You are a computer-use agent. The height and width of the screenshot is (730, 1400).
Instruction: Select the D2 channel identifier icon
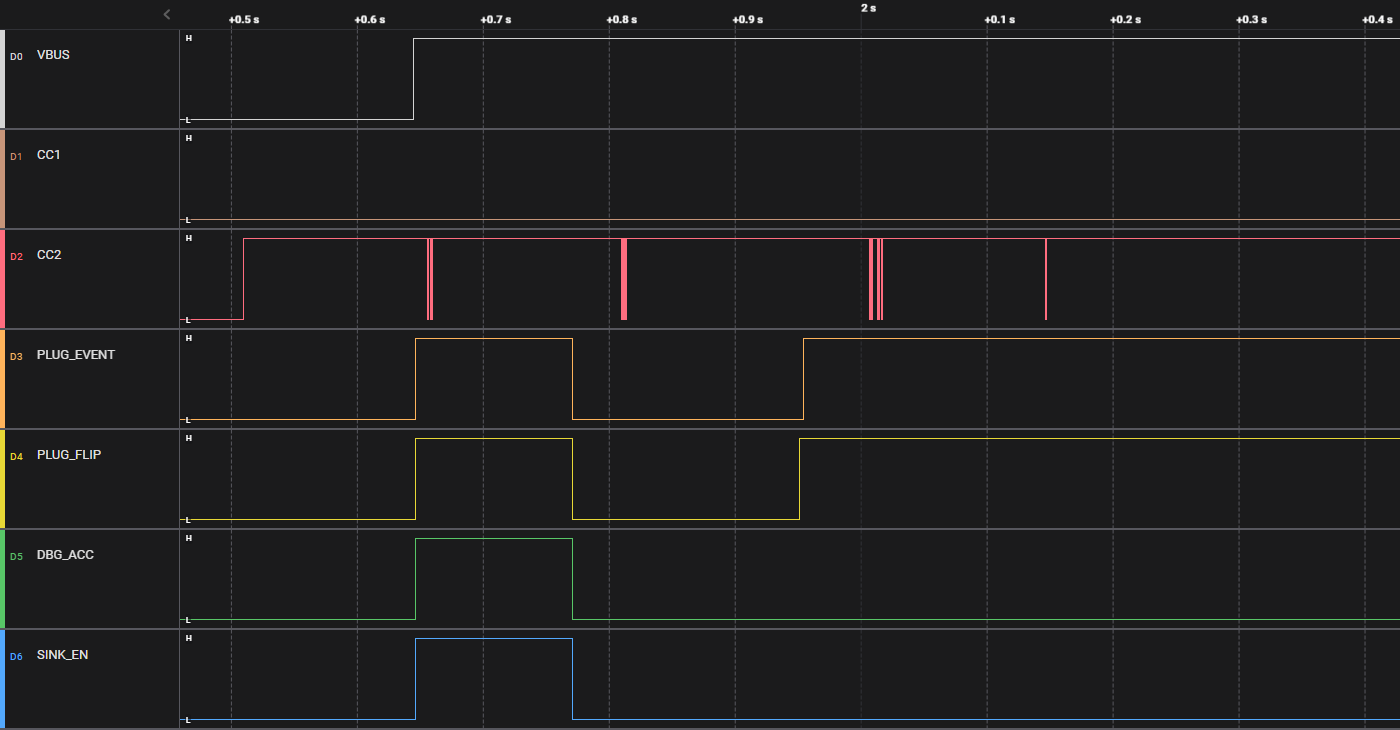pyautogui.click(x=16, y=256)
